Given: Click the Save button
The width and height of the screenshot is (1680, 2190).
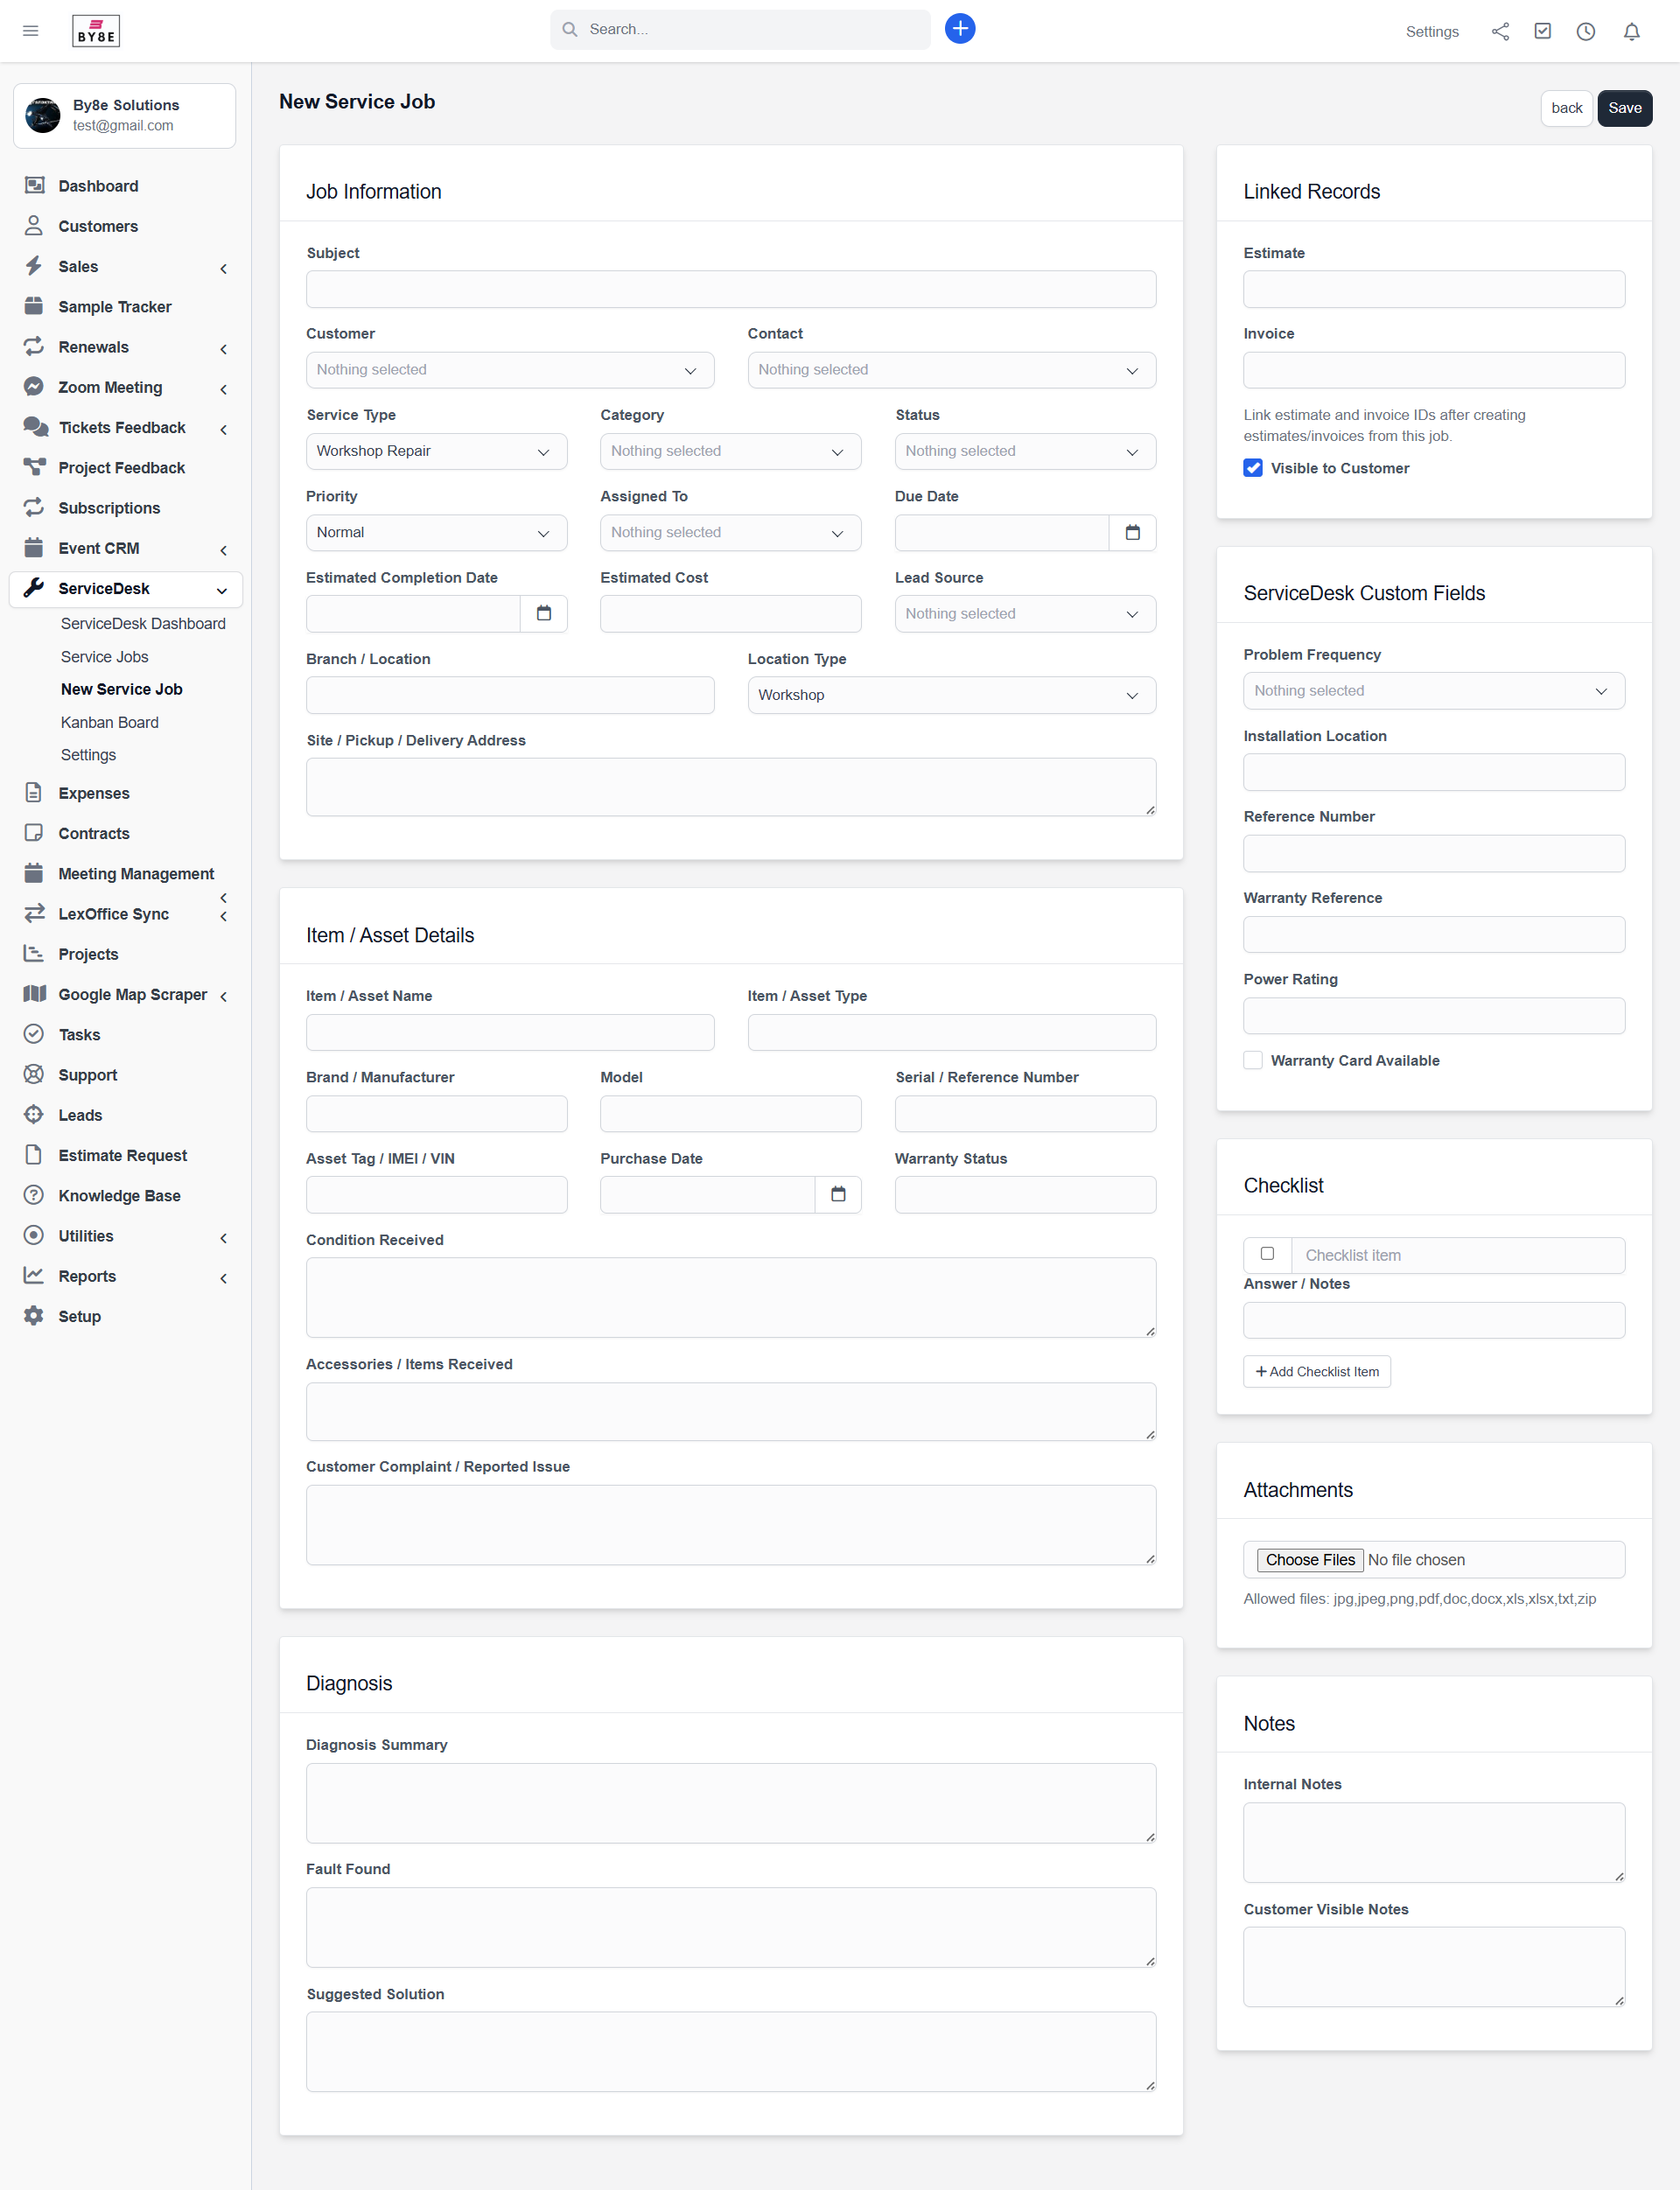Looking at the screenshot, I should [x=1624, y=108].
